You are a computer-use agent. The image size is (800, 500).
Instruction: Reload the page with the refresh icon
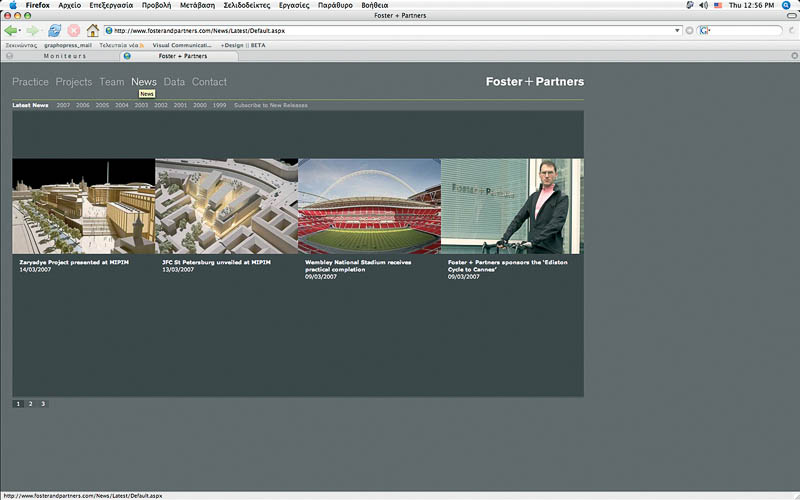pyautogui.click(x=55, y=31)
